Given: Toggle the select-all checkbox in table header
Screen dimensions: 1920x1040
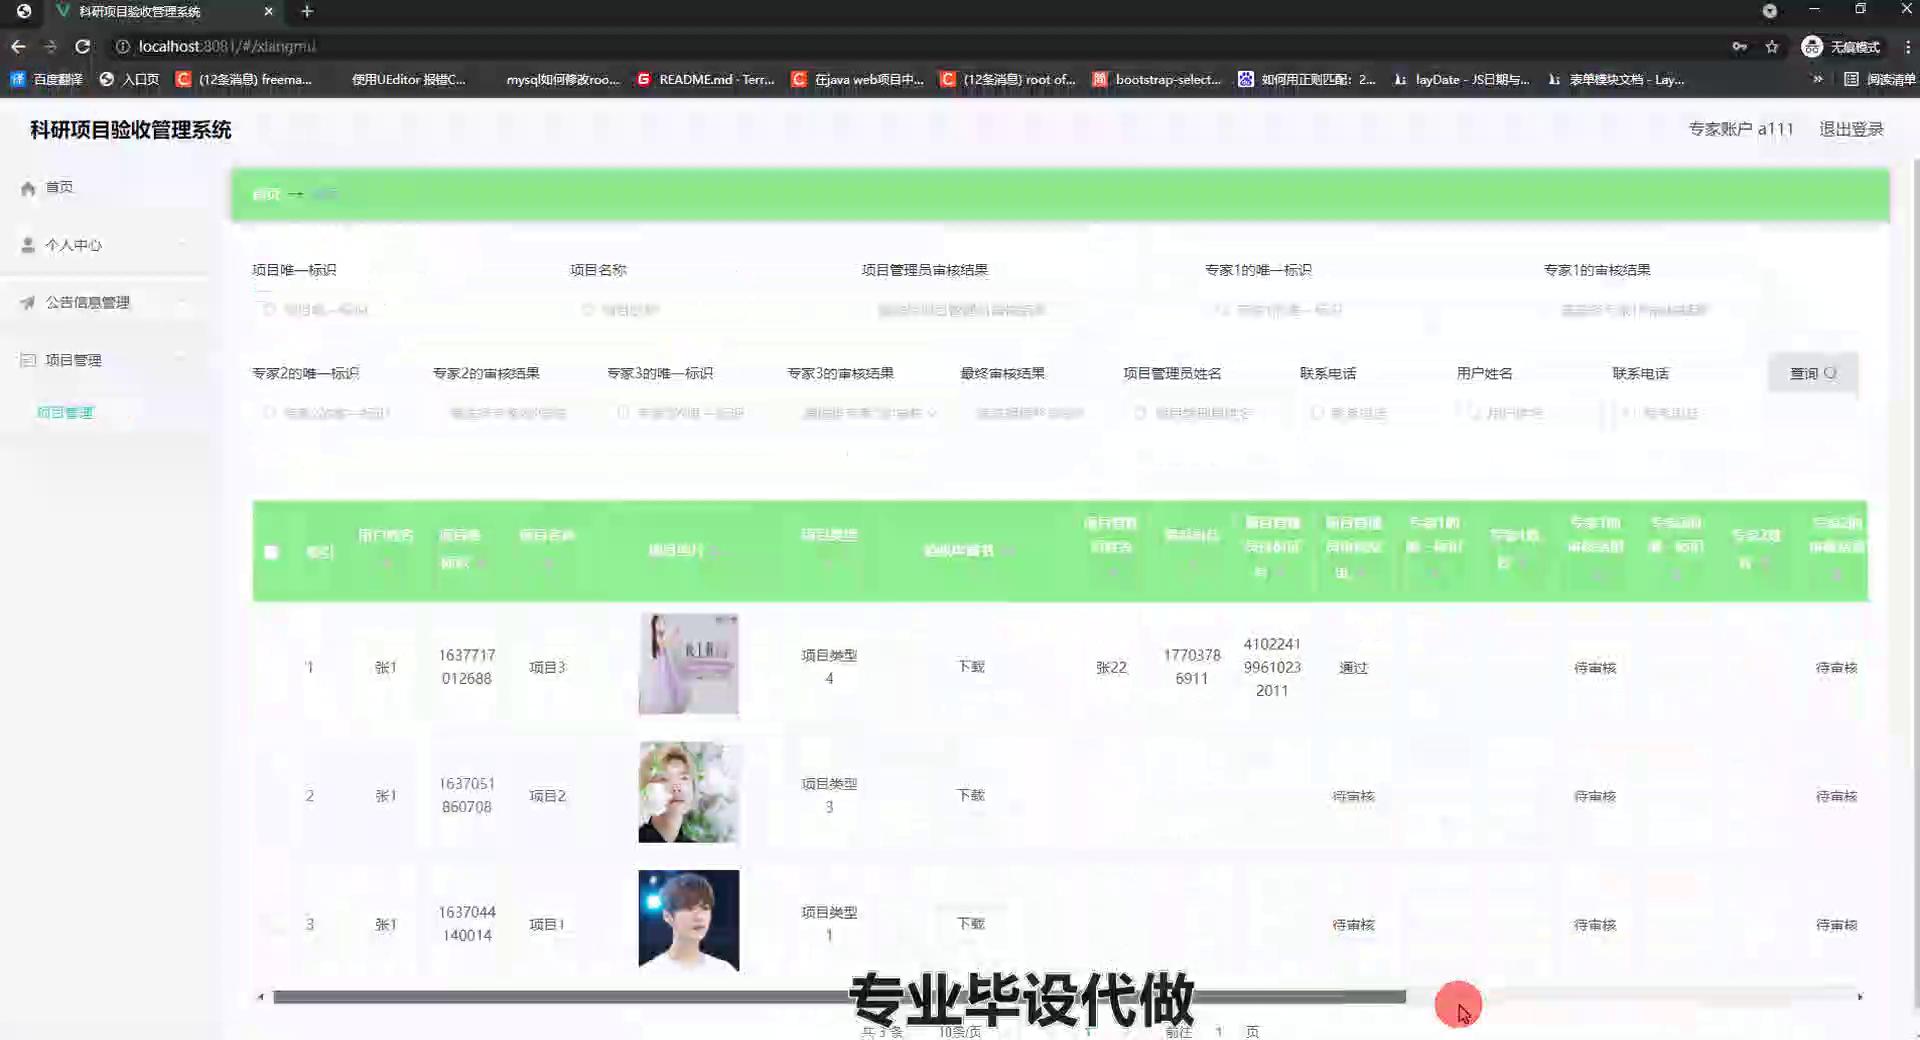Looking at the screenshot, I should coord(271,552).
